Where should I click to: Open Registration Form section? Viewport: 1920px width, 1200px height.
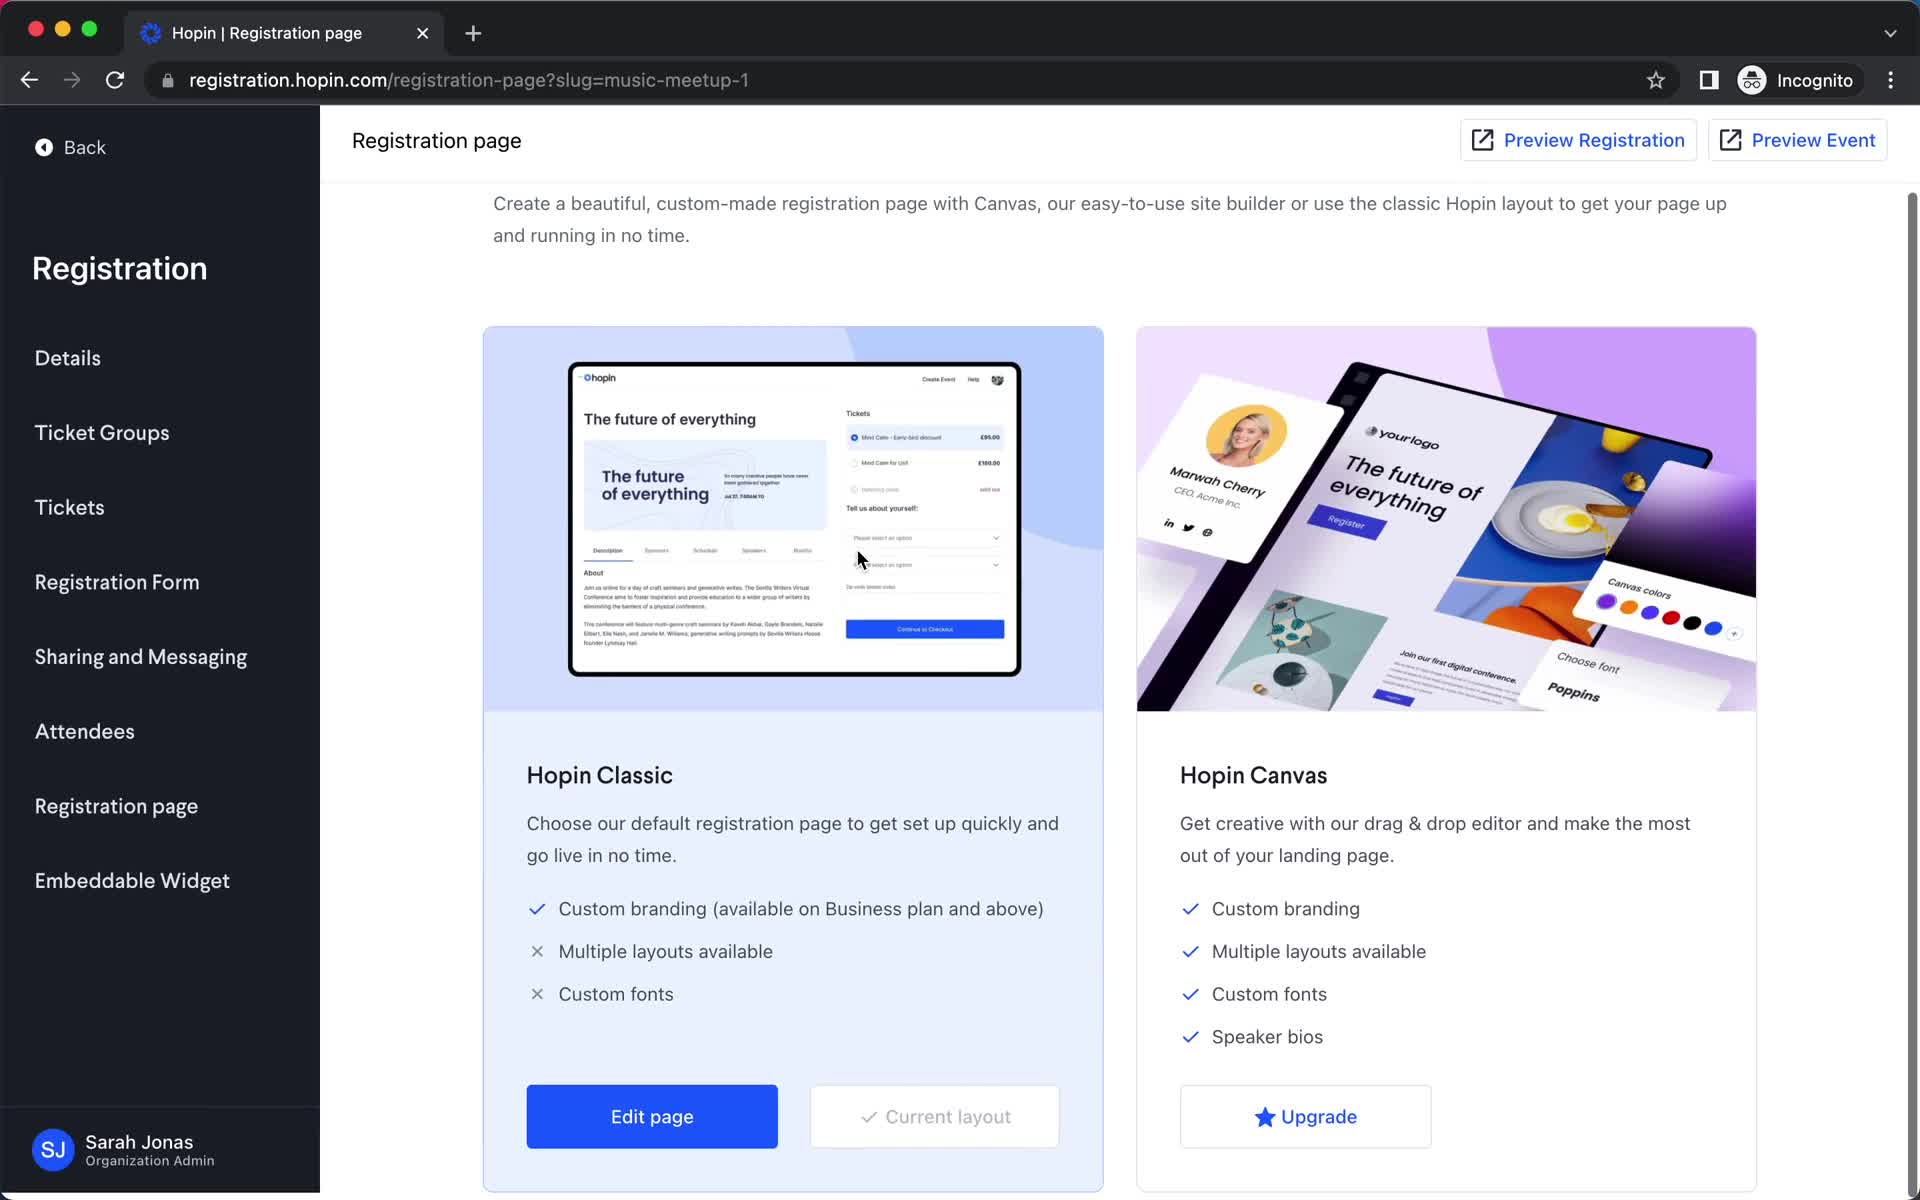(x=117, y=582)
